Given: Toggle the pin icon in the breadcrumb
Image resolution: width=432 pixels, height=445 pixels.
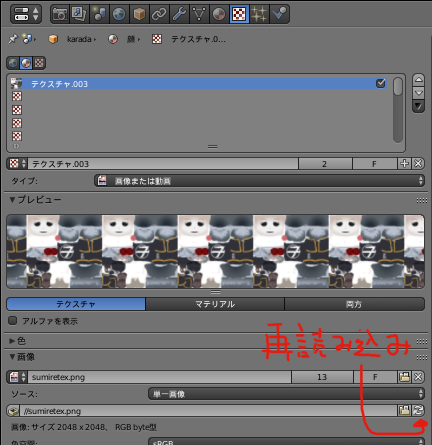Looking at the screenshot, I should tap(13, 39).
